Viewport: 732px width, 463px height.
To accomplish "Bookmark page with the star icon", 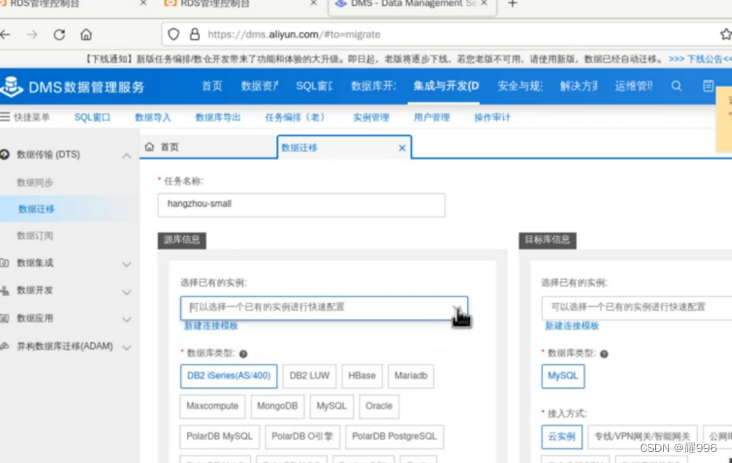I will click(x=726, y=34).
